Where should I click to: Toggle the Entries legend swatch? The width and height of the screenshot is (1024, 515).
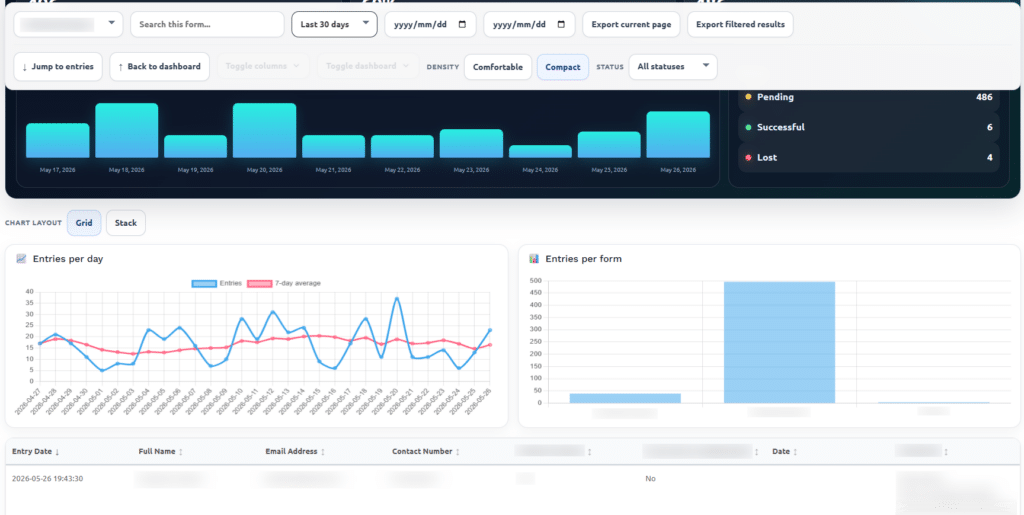point(205,283)
